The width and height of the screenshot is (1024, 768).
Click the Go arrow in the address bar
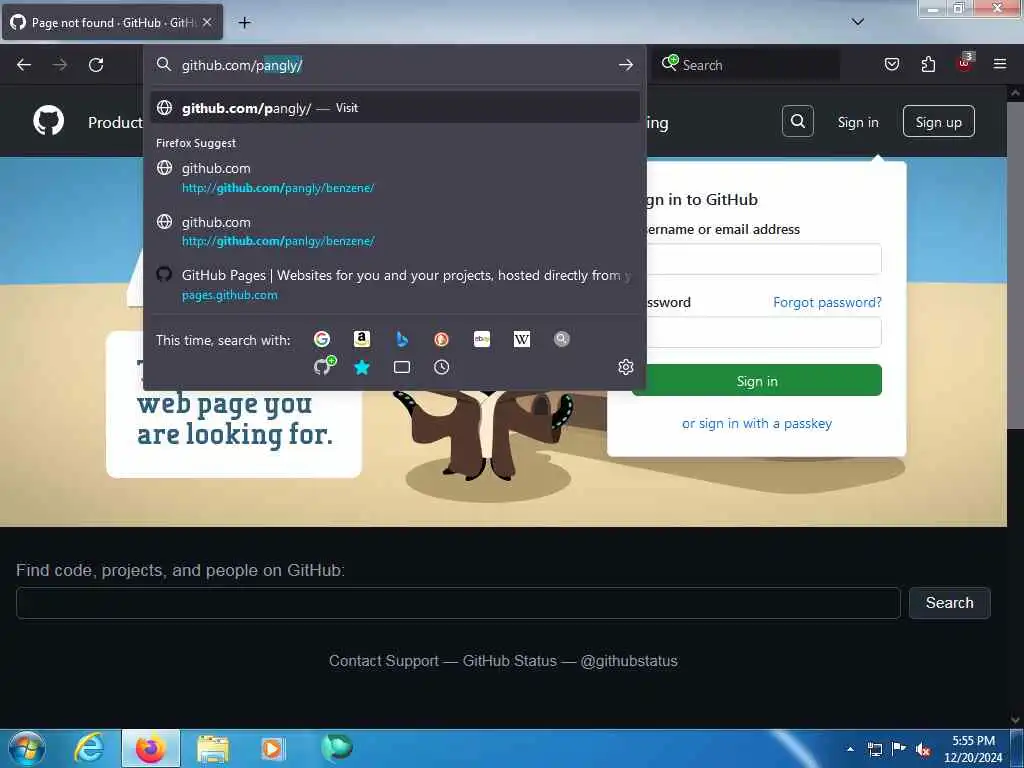coord(626,65)
